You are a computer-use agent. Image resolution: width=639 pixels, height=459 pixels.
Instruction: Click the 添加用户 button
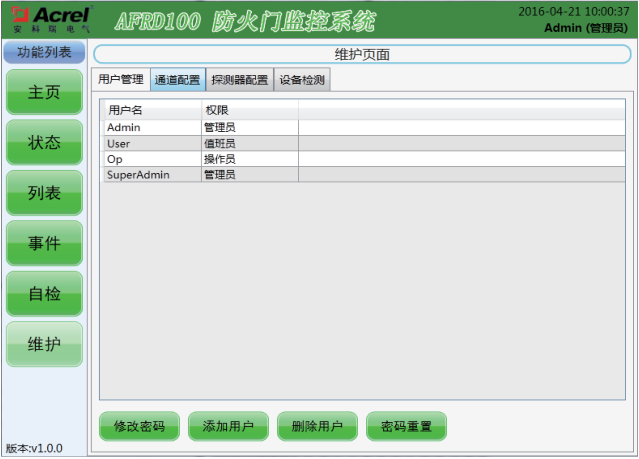coord(228,426)
